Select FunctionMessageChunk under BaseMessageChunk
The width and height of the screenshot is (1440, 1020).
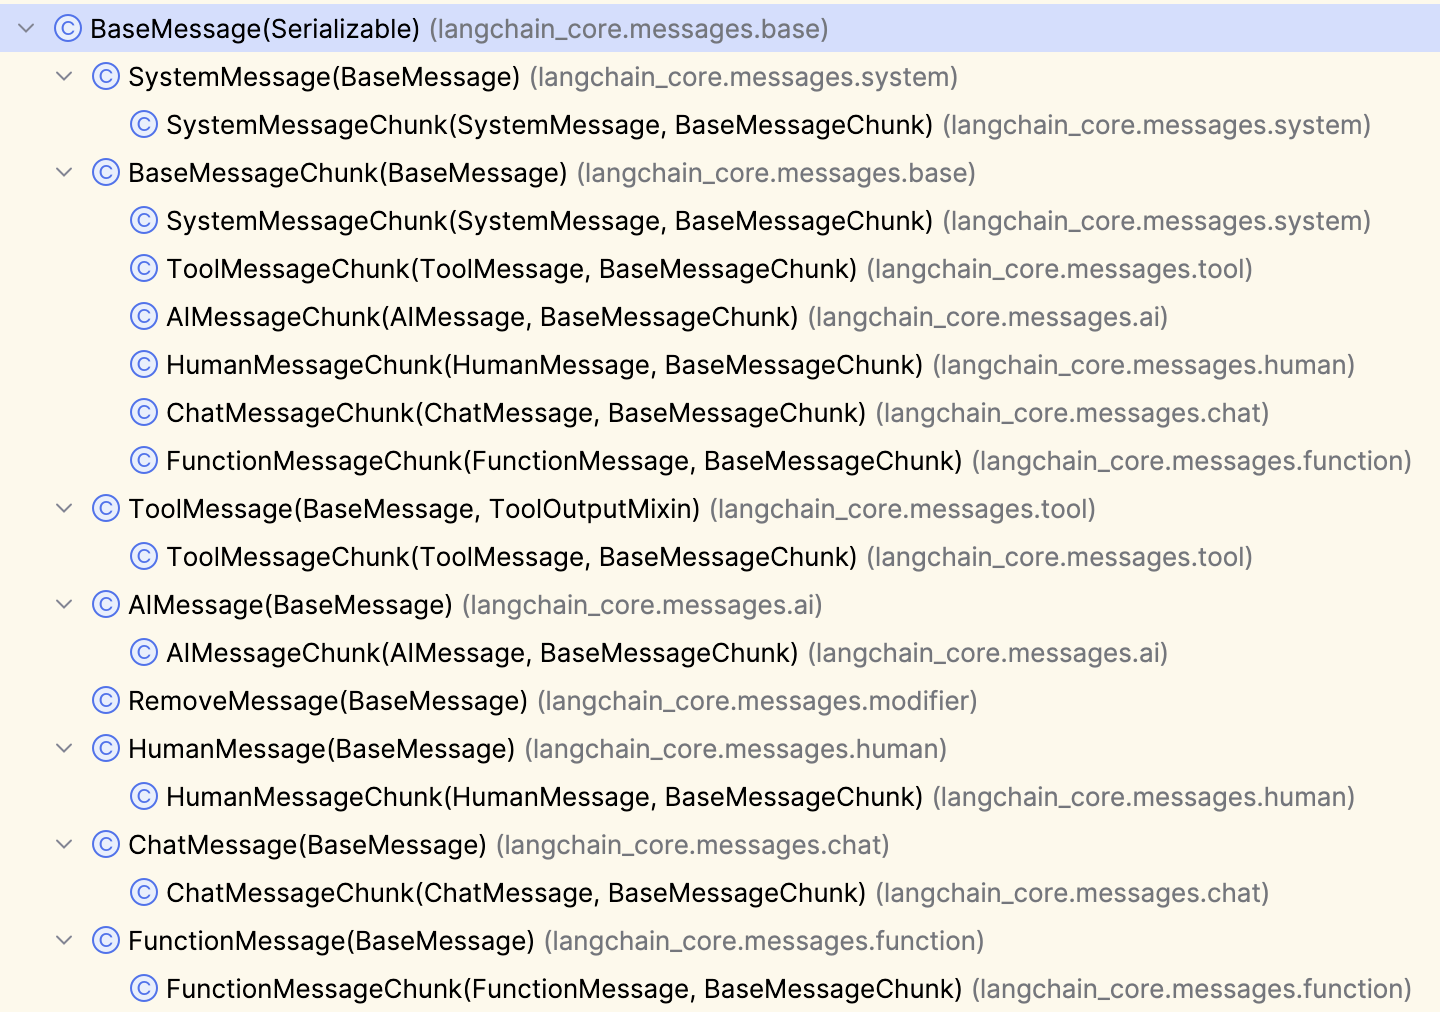pos(563,461)
